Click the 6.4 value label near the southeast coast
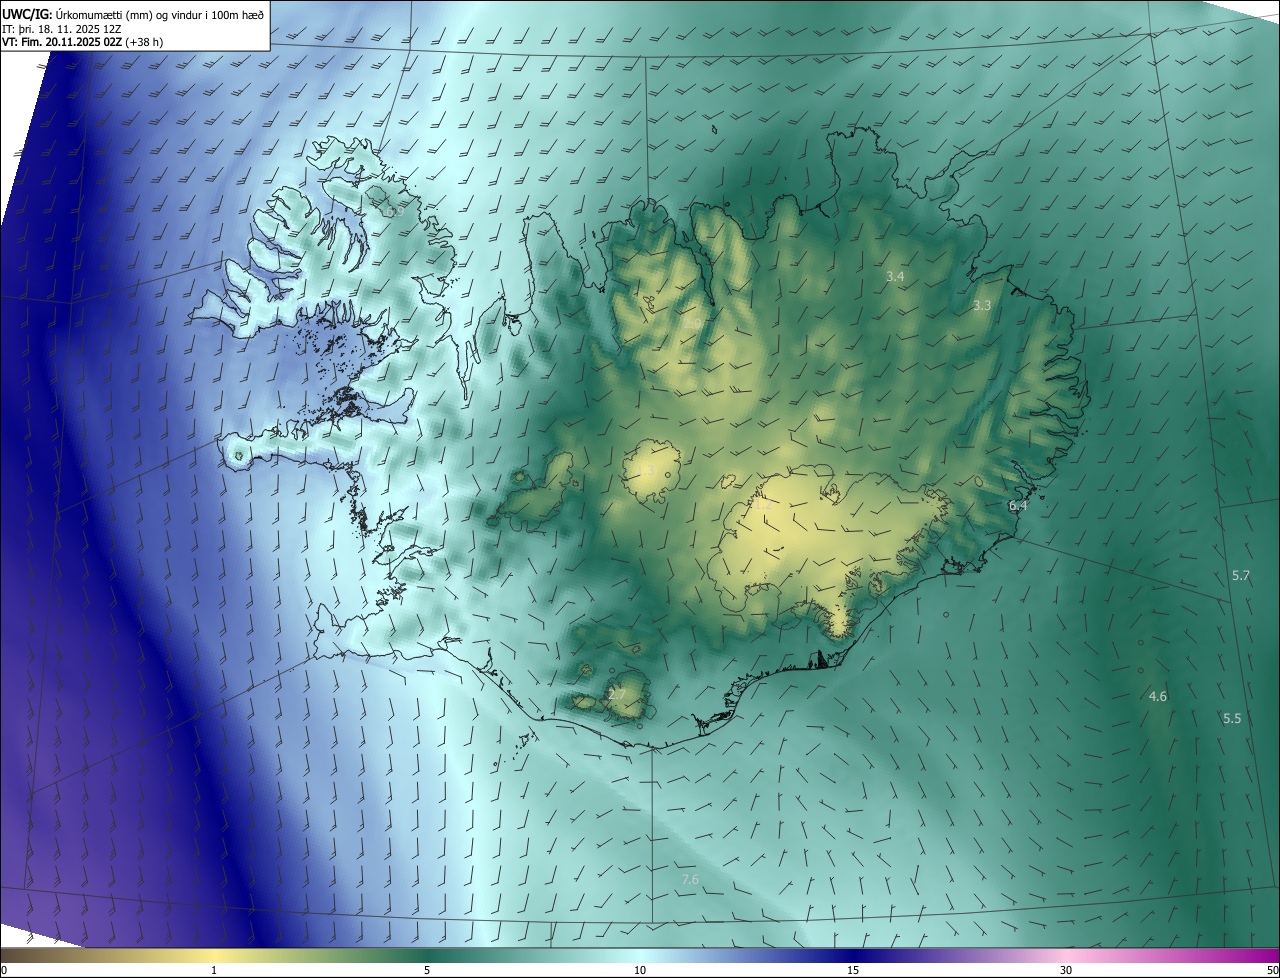The height and width of the screenshot is (978, 1280). (x=1018, y=506)
